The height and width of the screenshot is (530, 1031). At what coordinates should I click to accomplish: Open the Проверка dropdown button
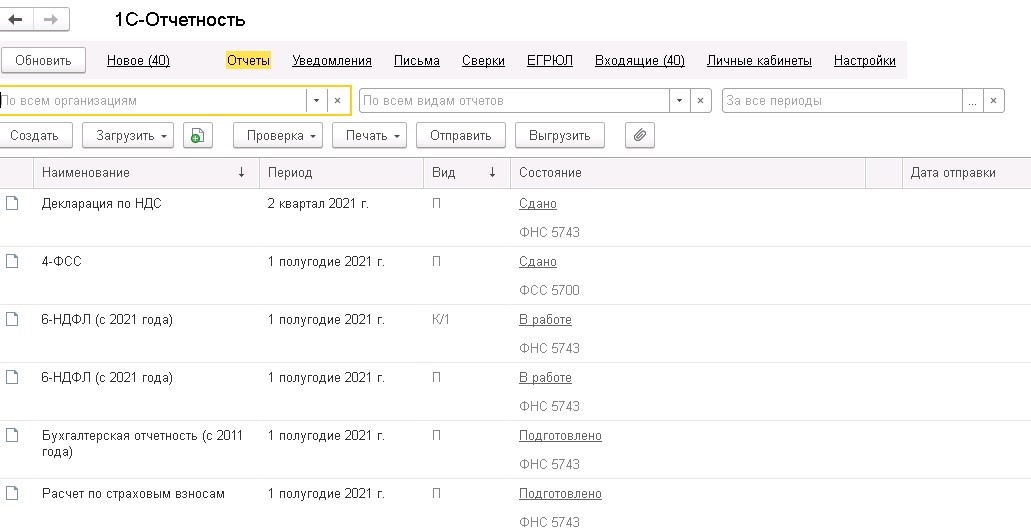click(278, 135)
